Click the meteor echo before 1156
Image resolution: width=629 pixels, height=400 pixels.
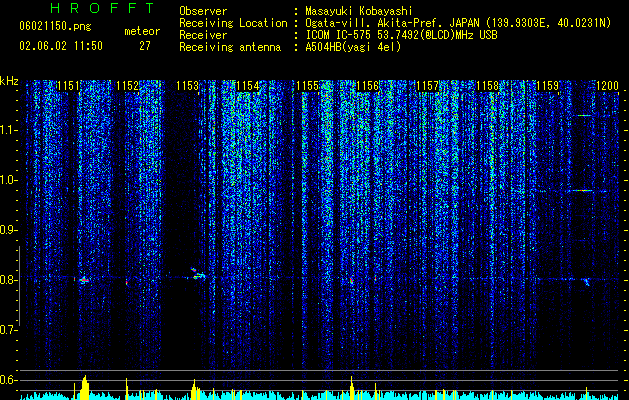[x=351, y=280]
